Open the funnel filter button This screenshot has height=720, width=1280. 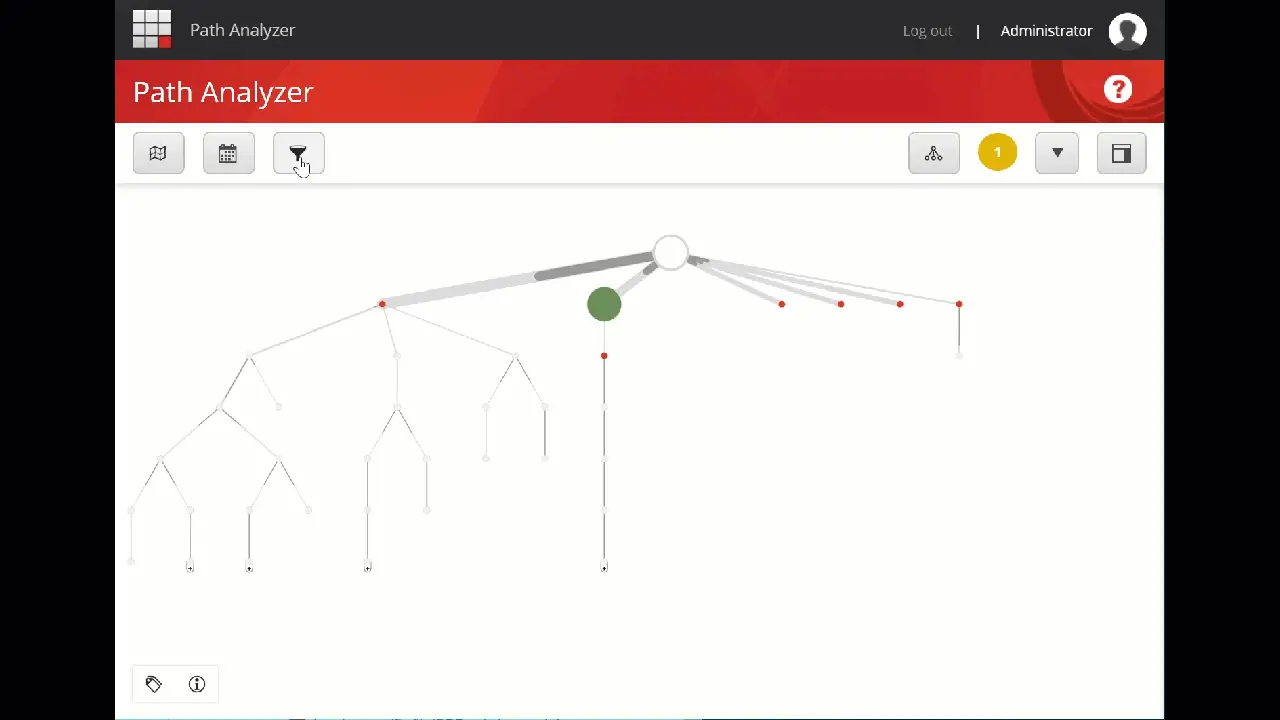point(299,153)
